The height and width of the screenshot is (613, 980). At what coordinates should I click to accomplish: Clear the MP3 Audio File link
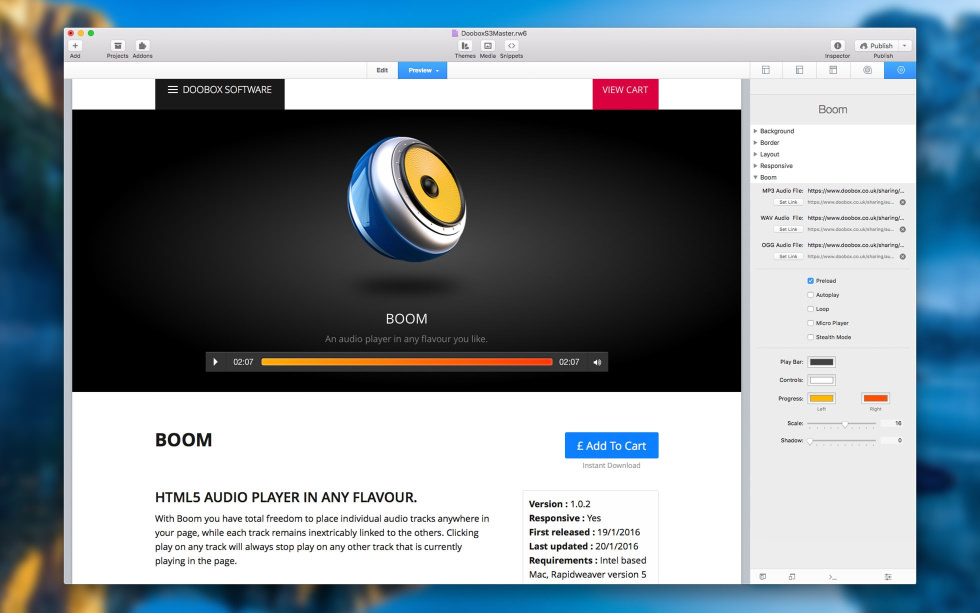click(902, 202)
